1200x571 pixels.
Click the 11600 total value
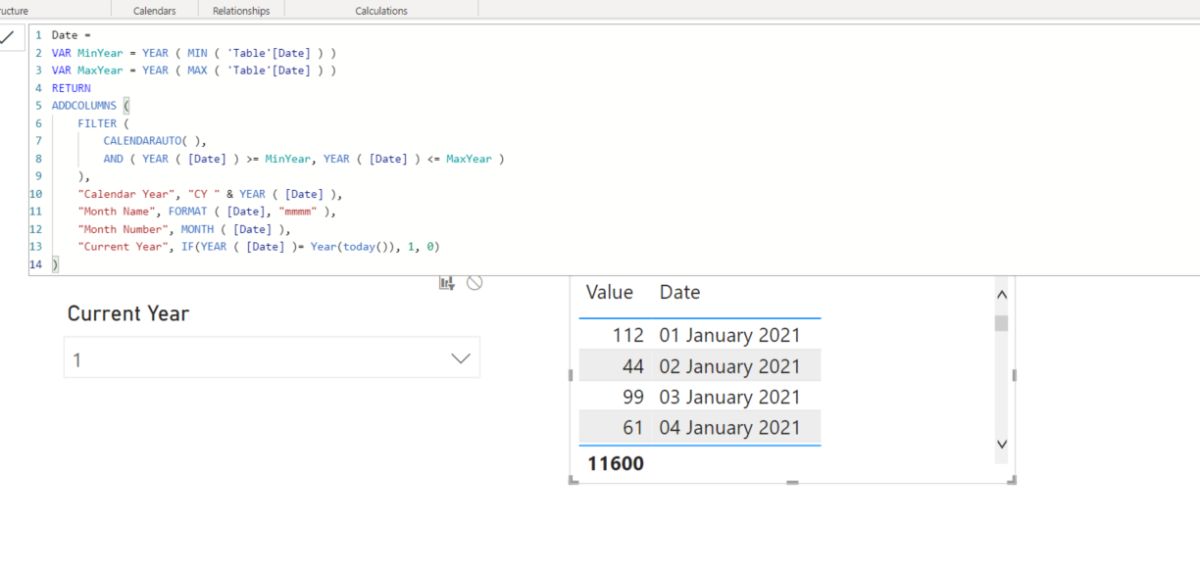(616, 463)
